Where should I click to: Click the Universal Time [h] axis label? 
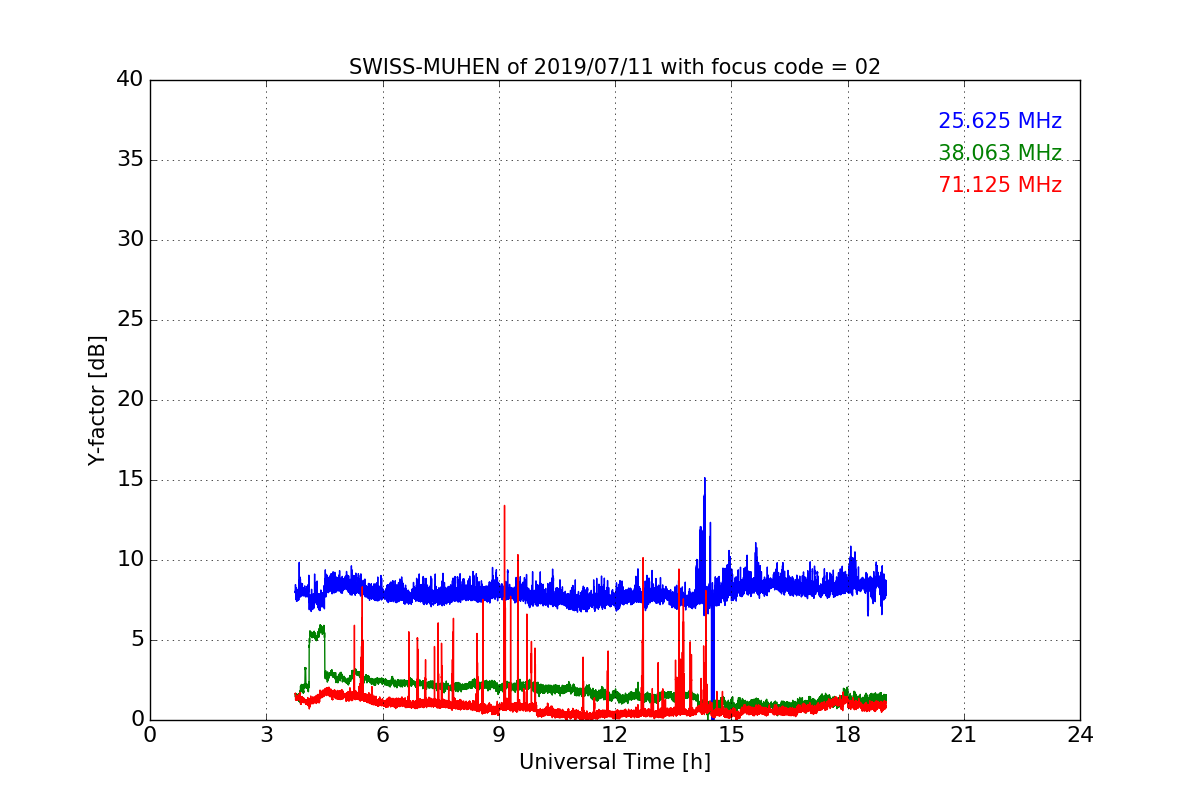tap(614, 762)
